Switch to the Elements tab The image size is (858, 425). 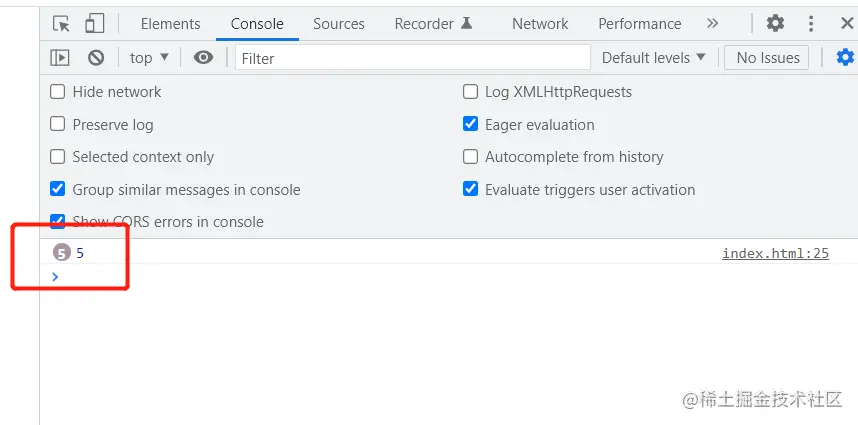(x=170, y=23)
